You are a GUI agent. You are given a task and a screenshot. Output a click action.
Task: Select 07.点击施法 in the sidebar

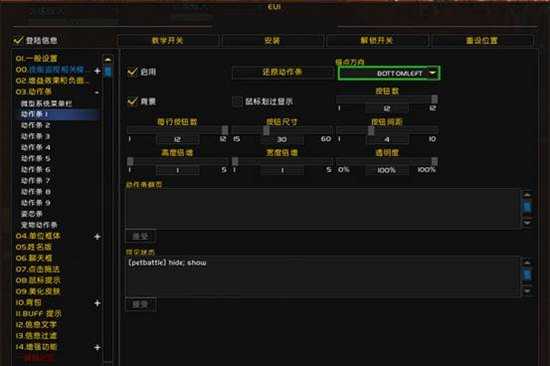pyautogui.click(x=38, y=269)
